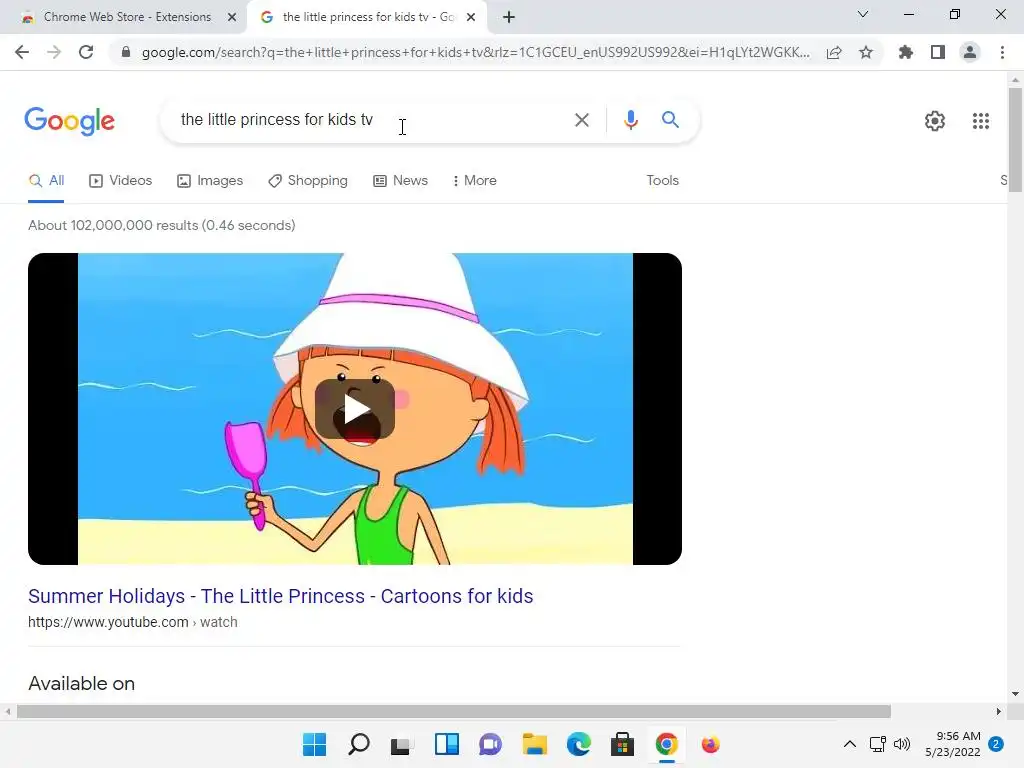Open Task View on the taskbar

(x=402, y=744)
